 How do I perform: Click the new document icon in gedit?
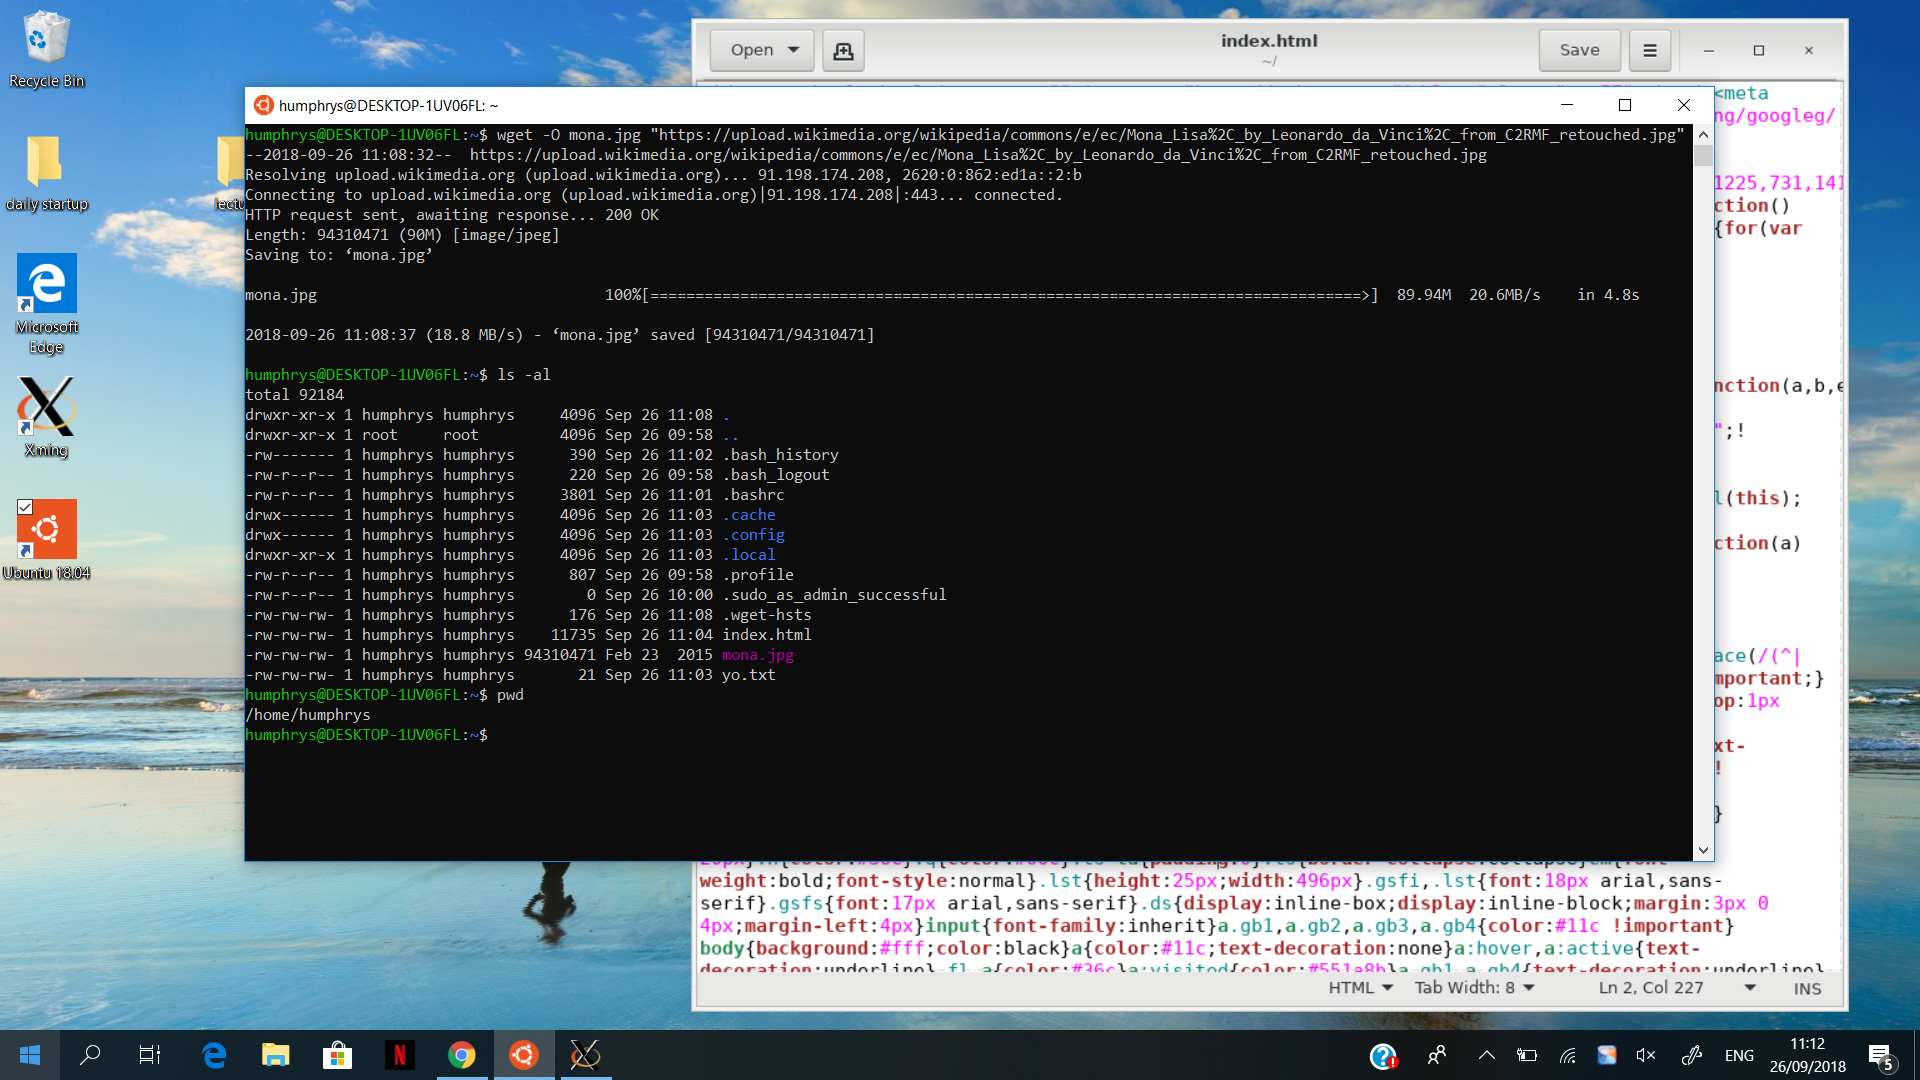[x=843, y=50]
